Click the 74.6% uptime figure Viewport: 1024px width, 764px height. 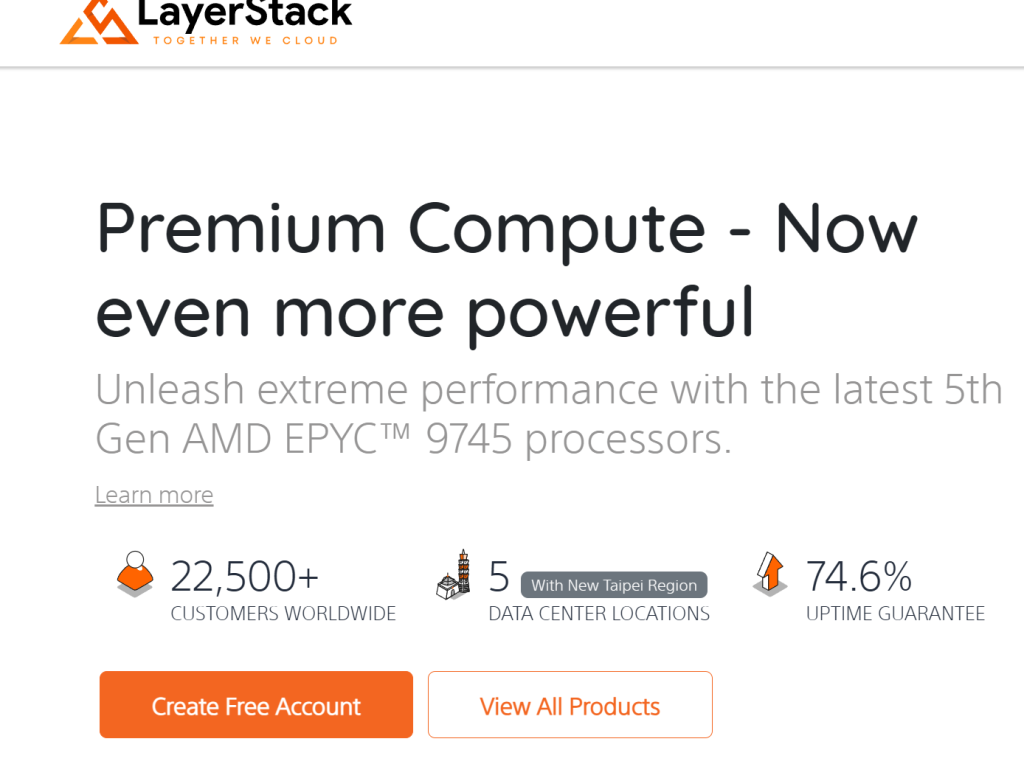pyautogui.click(x=859, y=577)
